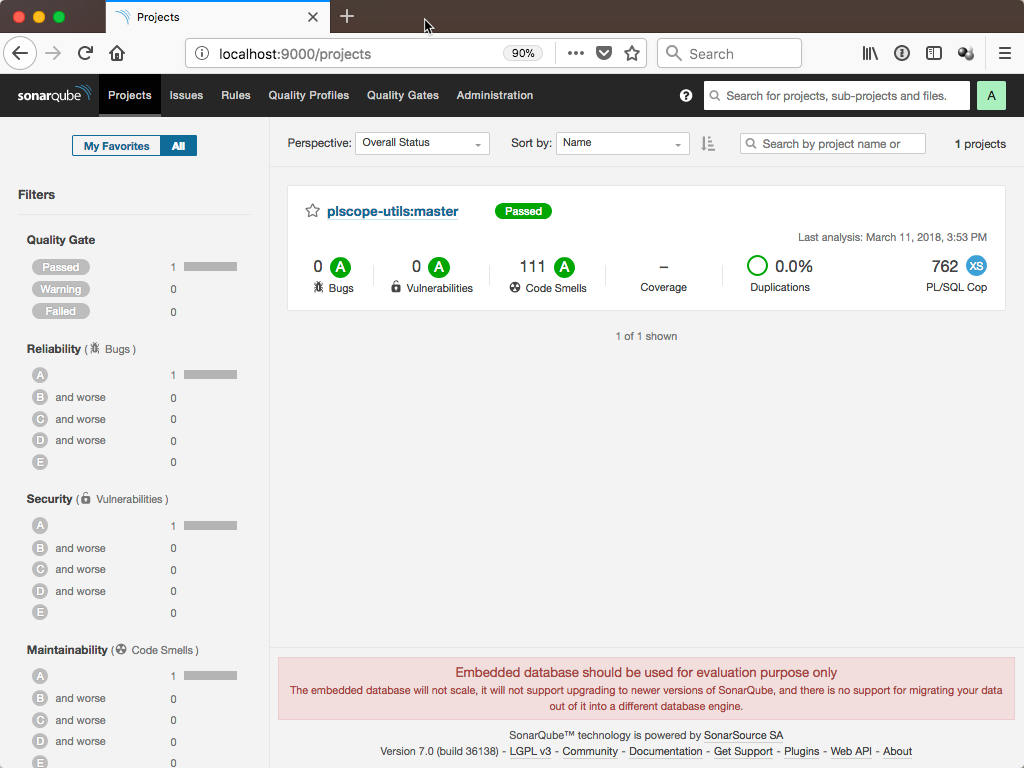Switch to All projects

pos(178,146)
